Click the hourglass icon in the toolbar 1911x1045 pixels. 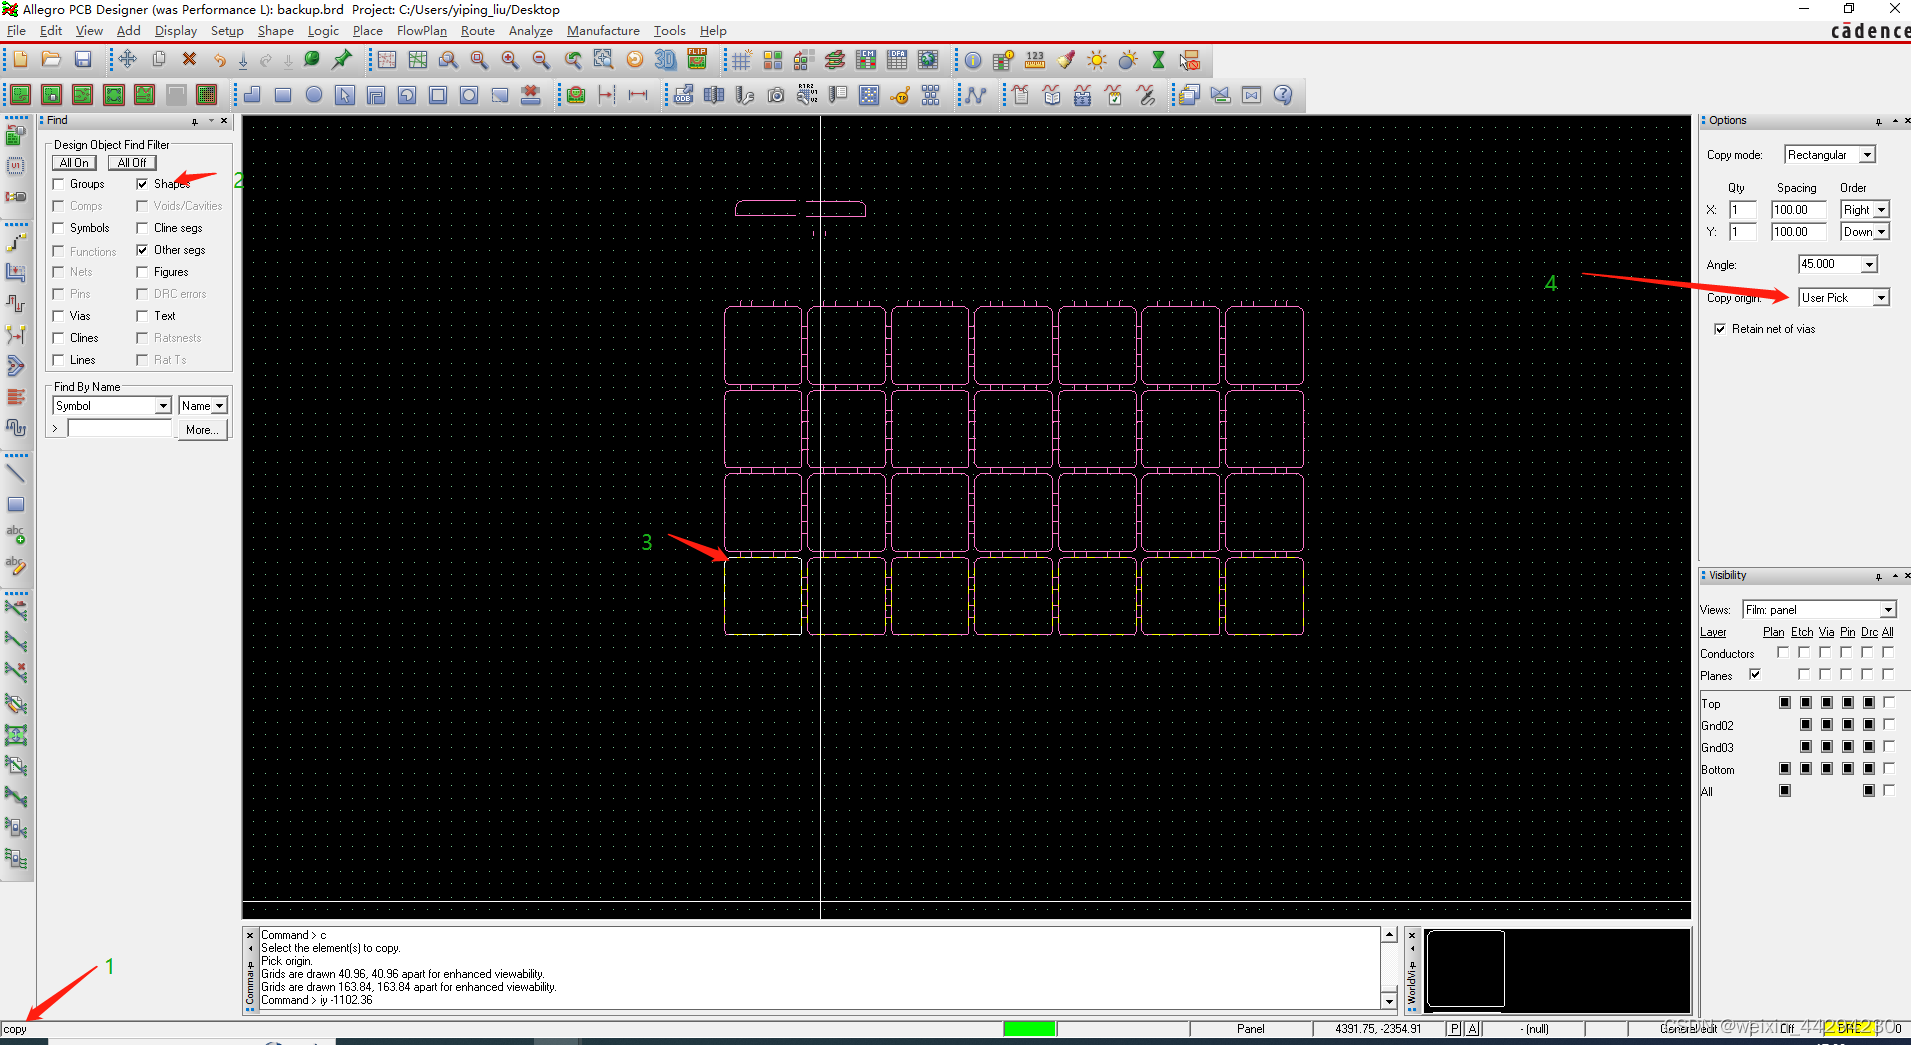pyautogui.click(x=1158, y=60)
